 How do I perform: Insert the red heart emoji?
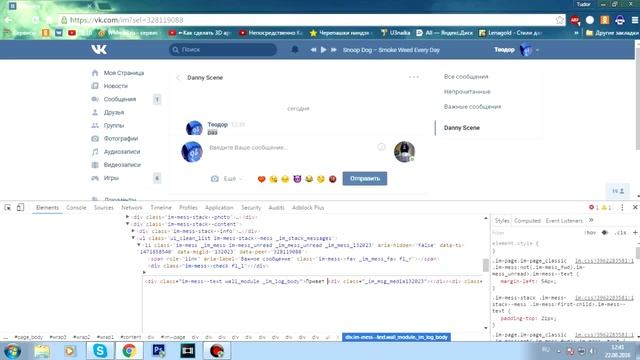click(x=261, y=179)
